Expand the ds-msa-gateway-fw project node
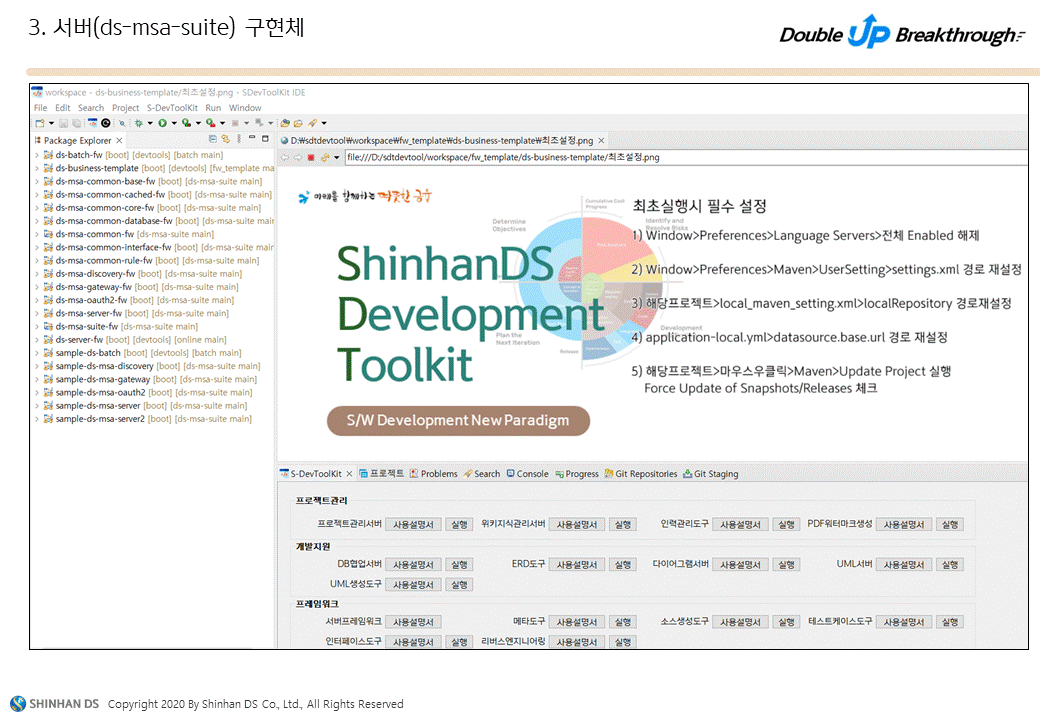This screenshot has height=720, width=1040. [36, 287]
